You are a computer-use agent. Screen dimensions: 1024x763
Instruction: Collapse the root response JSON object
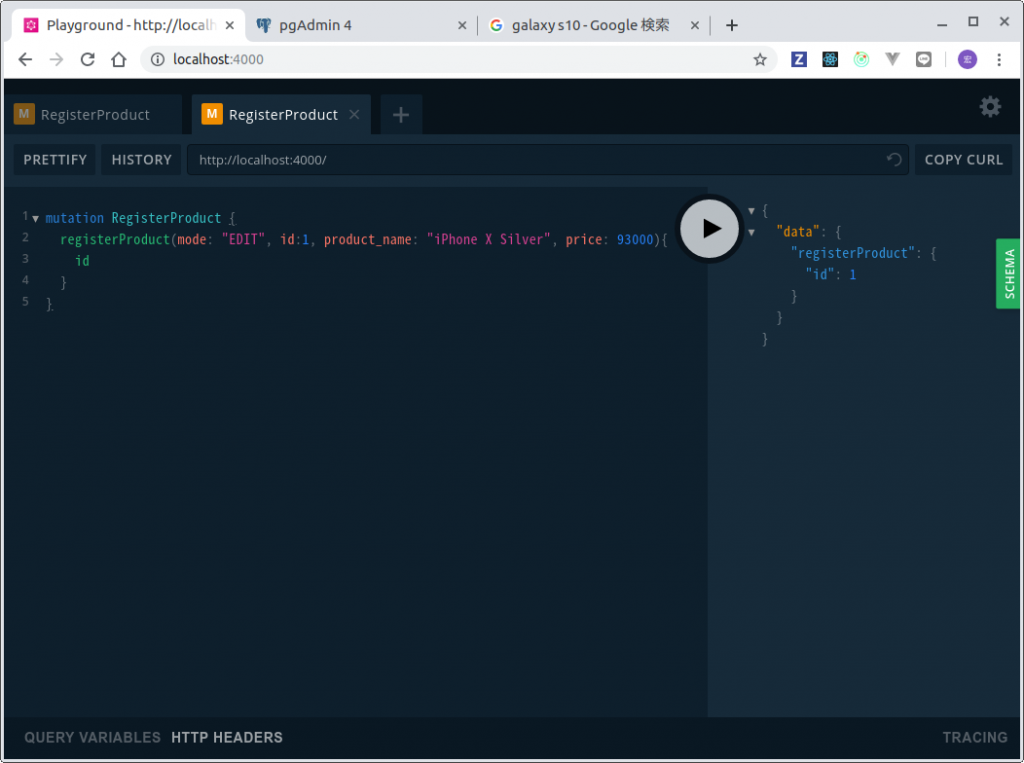point(752,211)
